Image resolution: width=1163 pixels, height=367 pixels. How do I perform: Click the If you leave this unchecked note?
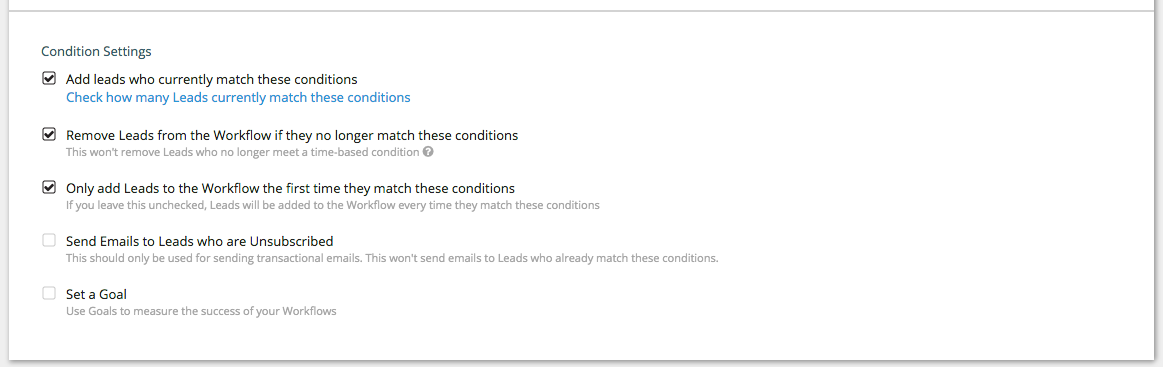click(333, 205)
